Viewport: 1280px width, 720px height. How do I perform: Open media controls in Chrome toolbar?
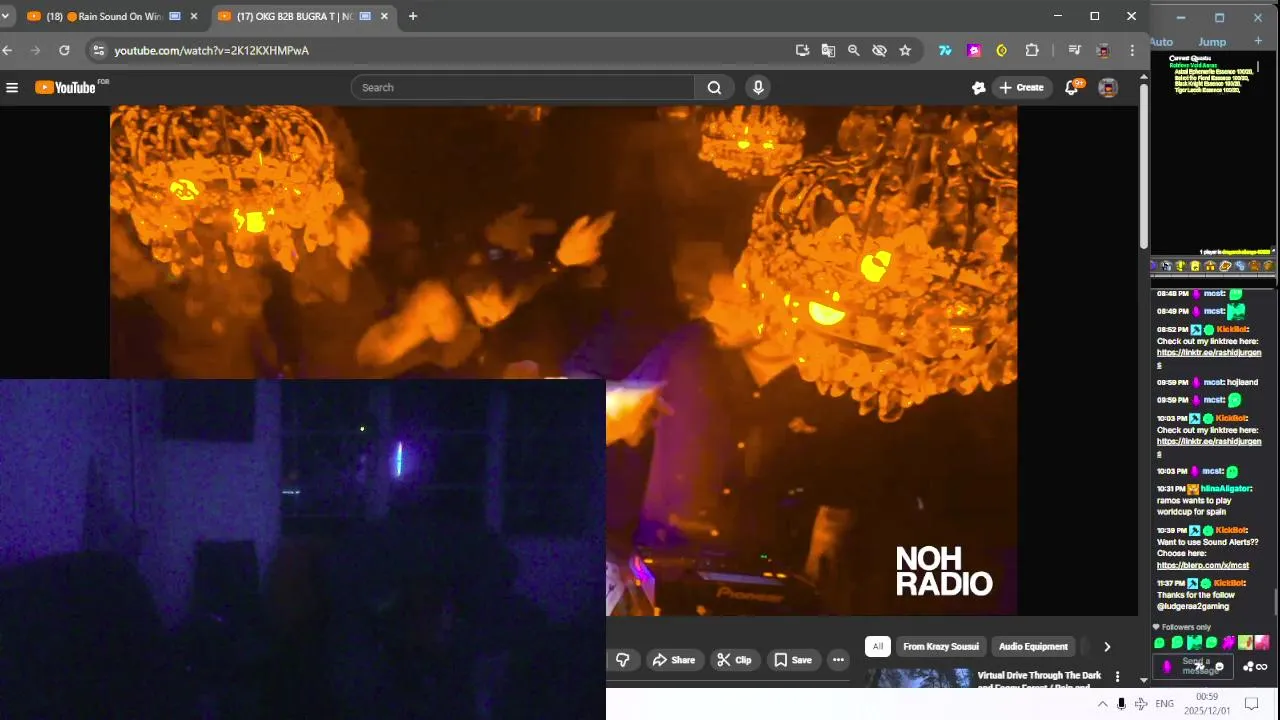[1074, 50]
